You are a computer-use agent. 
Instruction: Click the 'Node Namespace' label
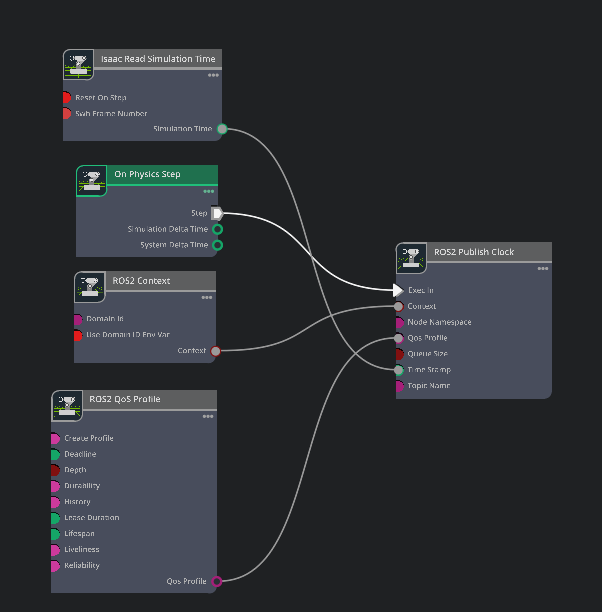(x=439, y=322)
